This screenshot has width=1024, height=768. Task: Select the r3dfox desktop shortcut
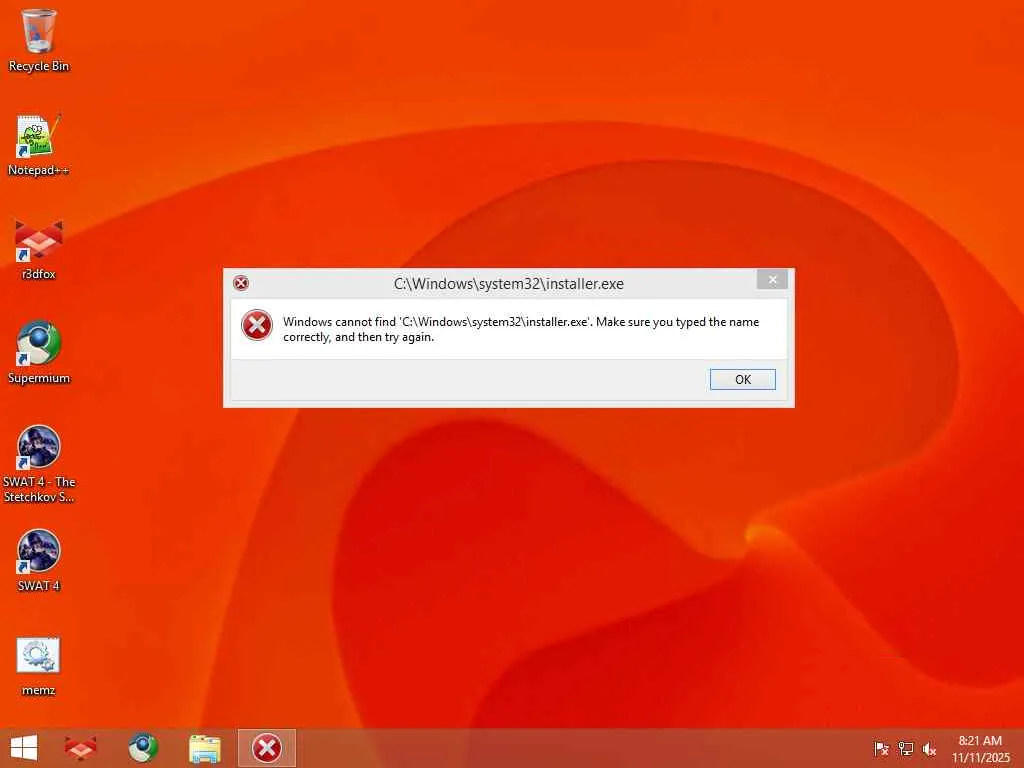tap(39, 249)
